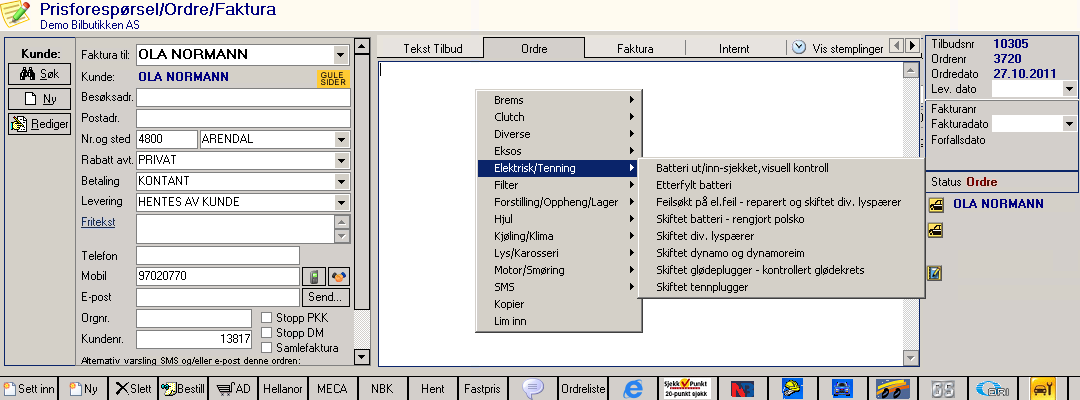Click the yellow hard hat icon
The image size is (1080, 400).
point(793,389)
